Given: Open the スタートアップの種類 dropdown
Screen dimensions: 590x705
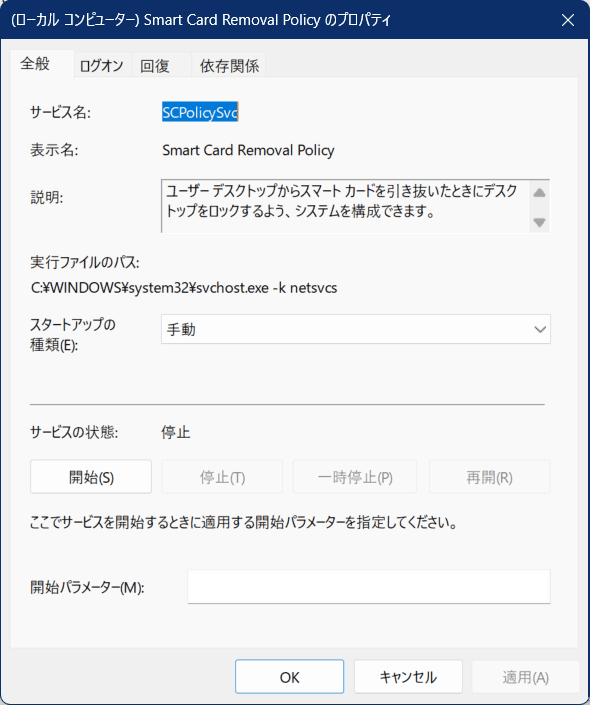Looking at the screenshot, I should (356, 329).
